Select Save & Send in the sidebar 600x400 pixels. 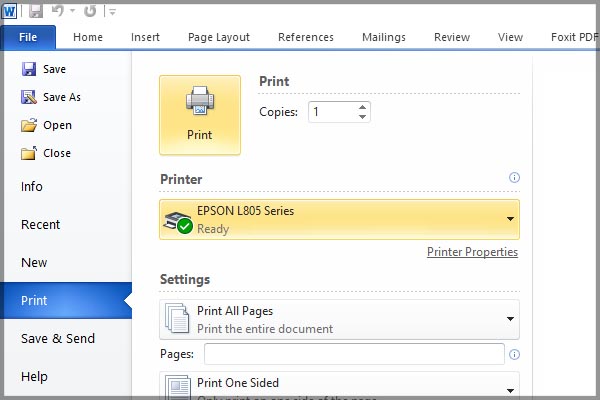coord(58,338)
